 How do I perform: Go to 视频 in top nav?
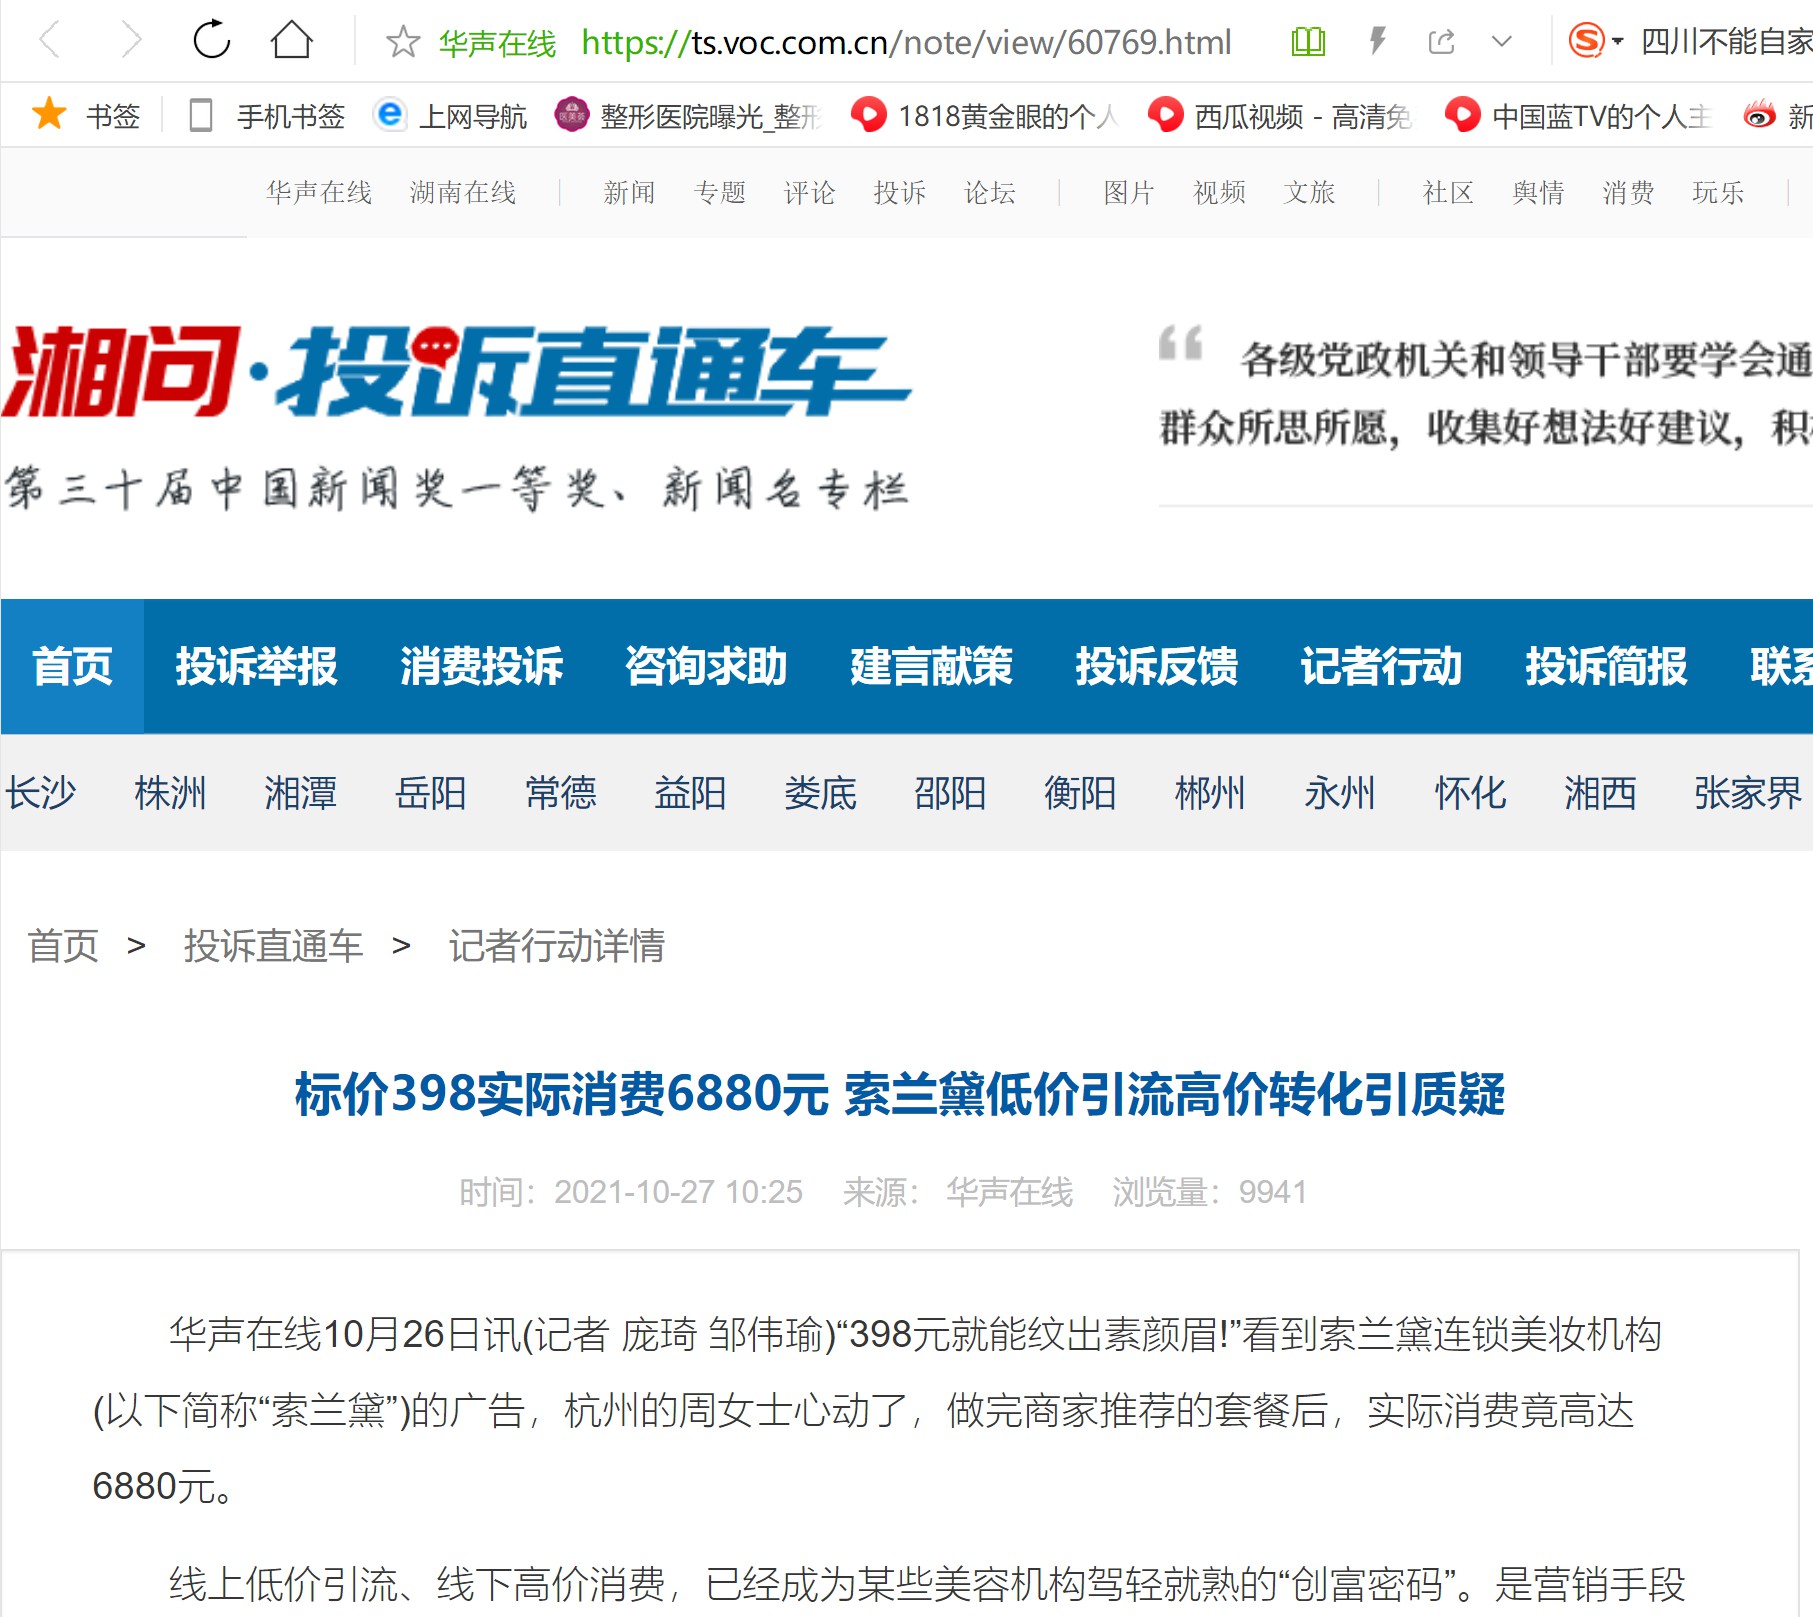[x=1219, y=192]
